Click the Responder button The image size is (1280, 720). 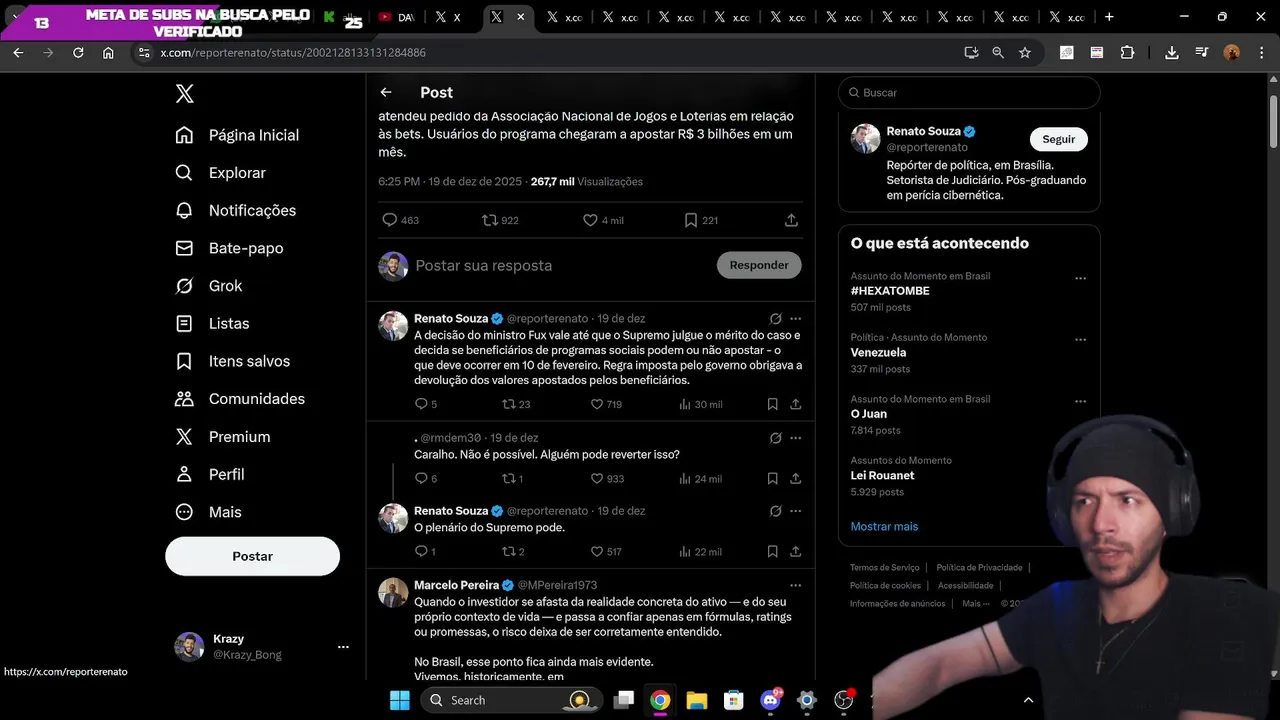[759, 265]
